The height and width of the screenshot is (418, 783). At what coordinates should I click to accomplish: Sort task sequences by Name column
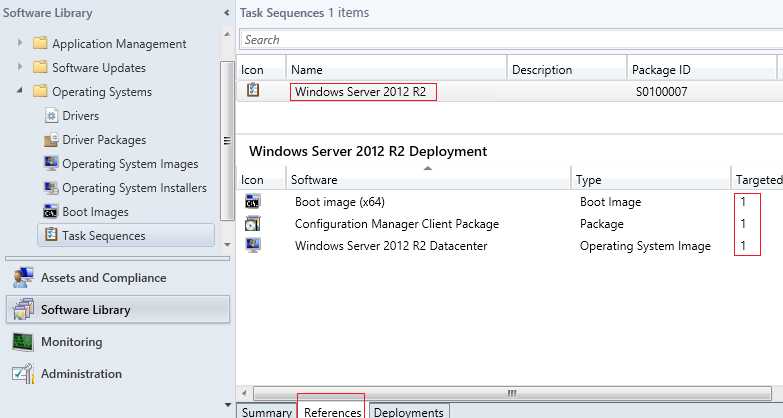tap(396, 69)
